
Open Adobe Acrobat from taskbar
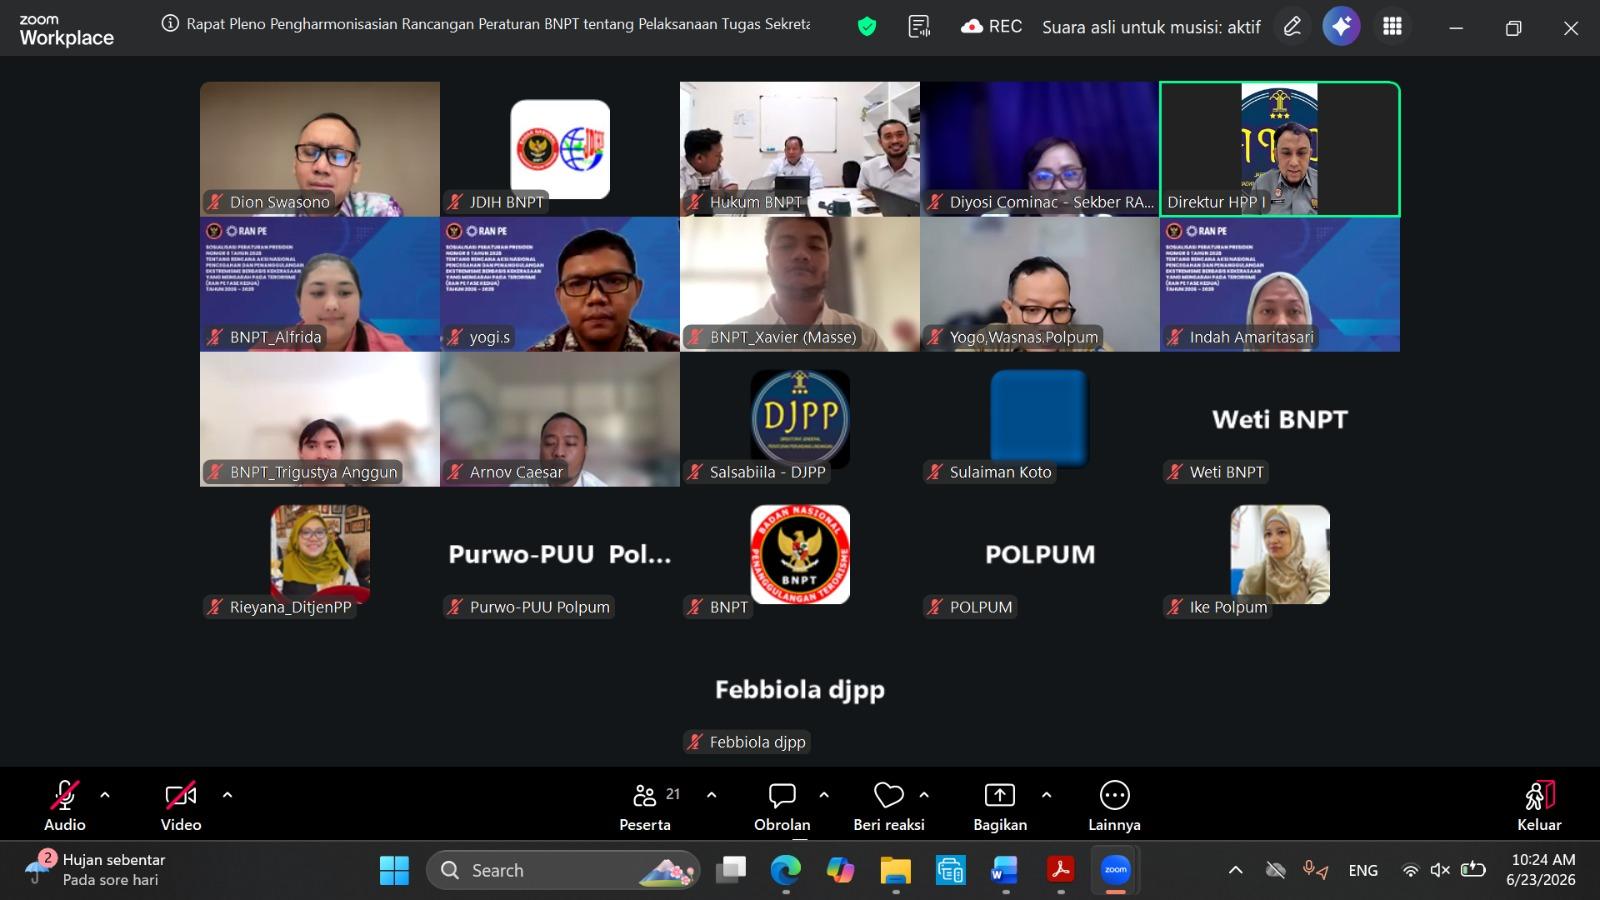pyautogui.click(x=1060, y=870)
